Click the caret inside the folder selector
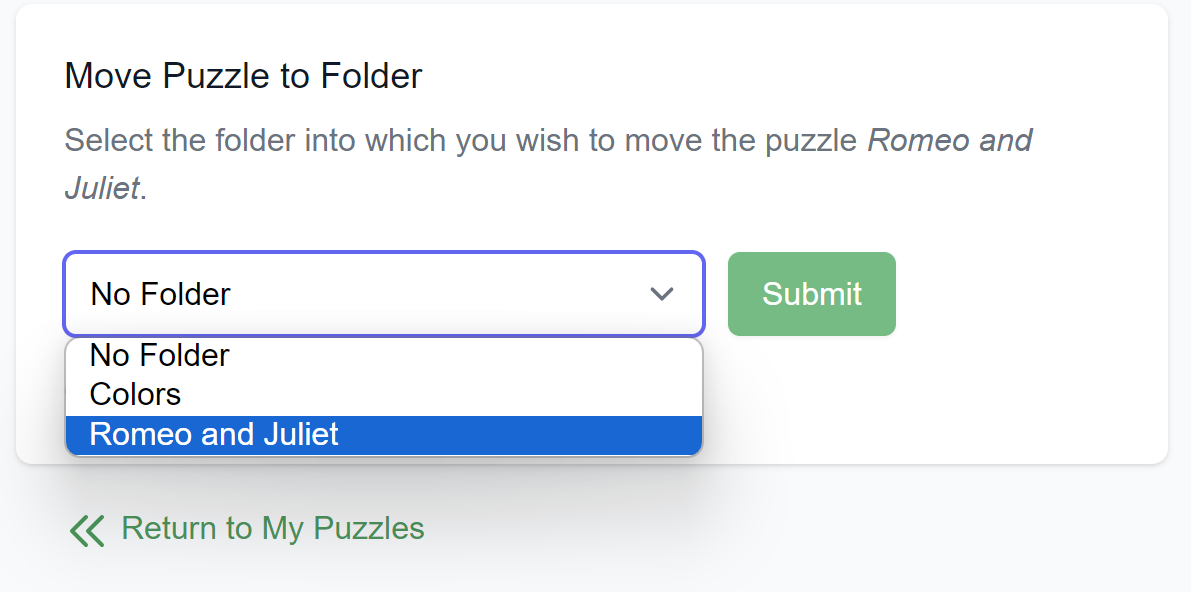 click(x=661, y=294)
